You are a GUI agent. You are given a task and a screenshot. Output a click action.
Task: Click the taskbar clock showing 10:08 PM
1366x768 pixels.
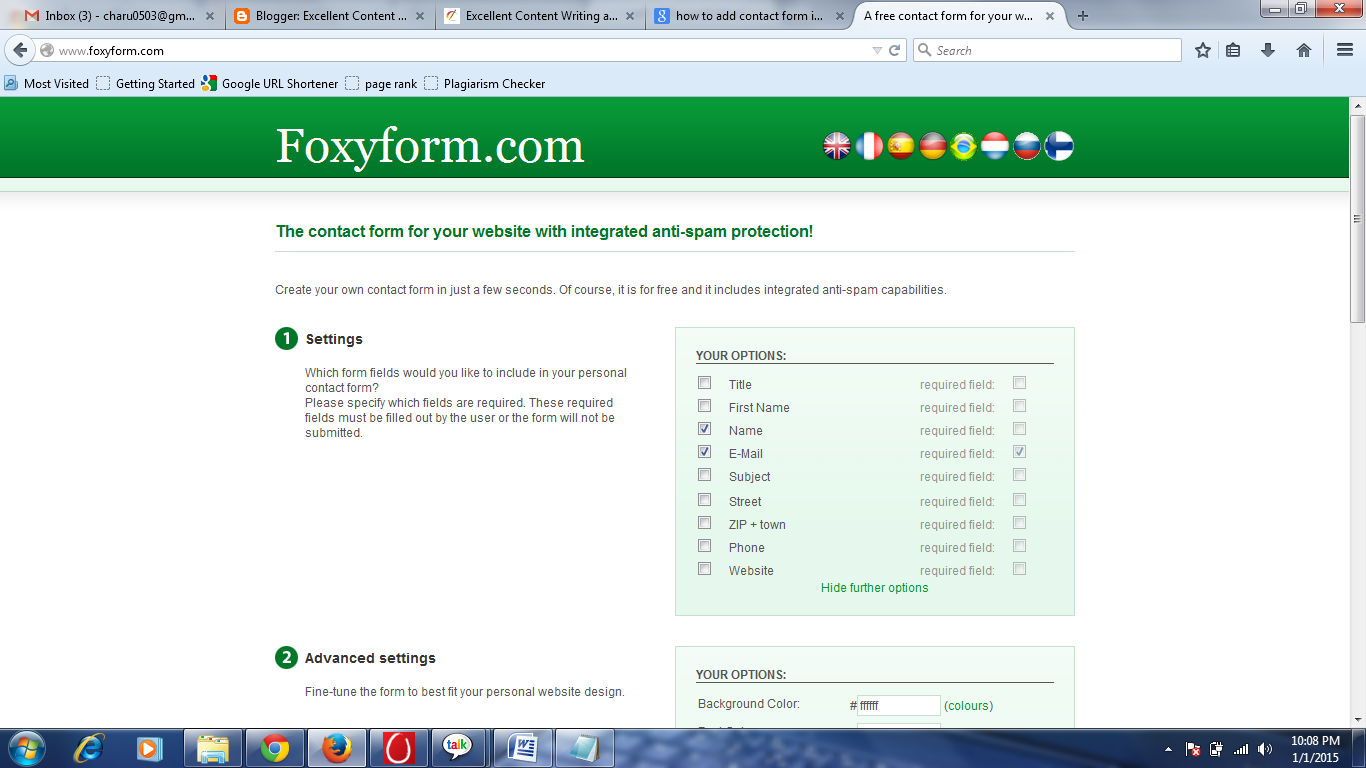point(1314,749)
